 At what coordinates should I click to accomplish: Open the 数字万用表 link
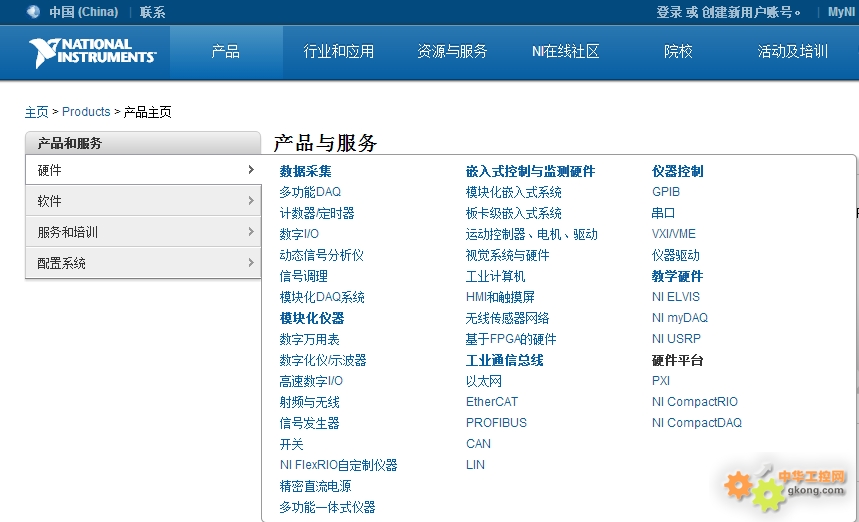(x=310, y=339)
